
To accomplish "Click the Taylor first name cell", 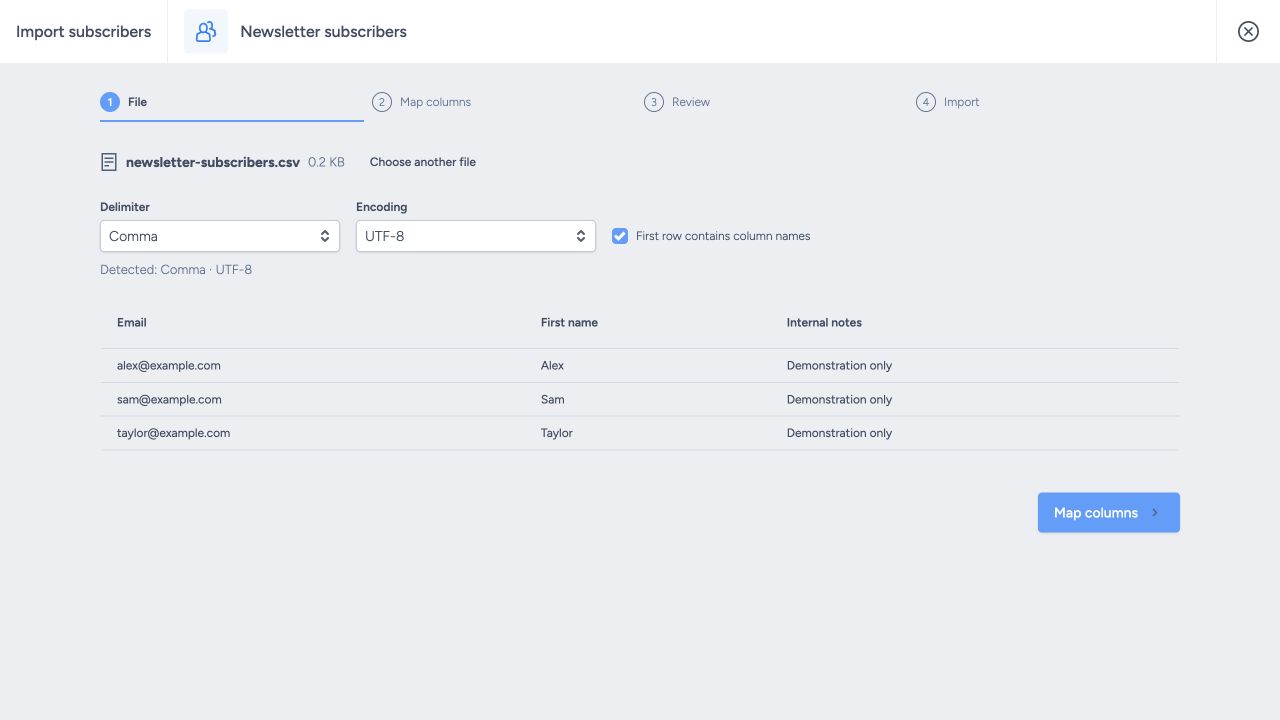I will [x=557, y=434].
